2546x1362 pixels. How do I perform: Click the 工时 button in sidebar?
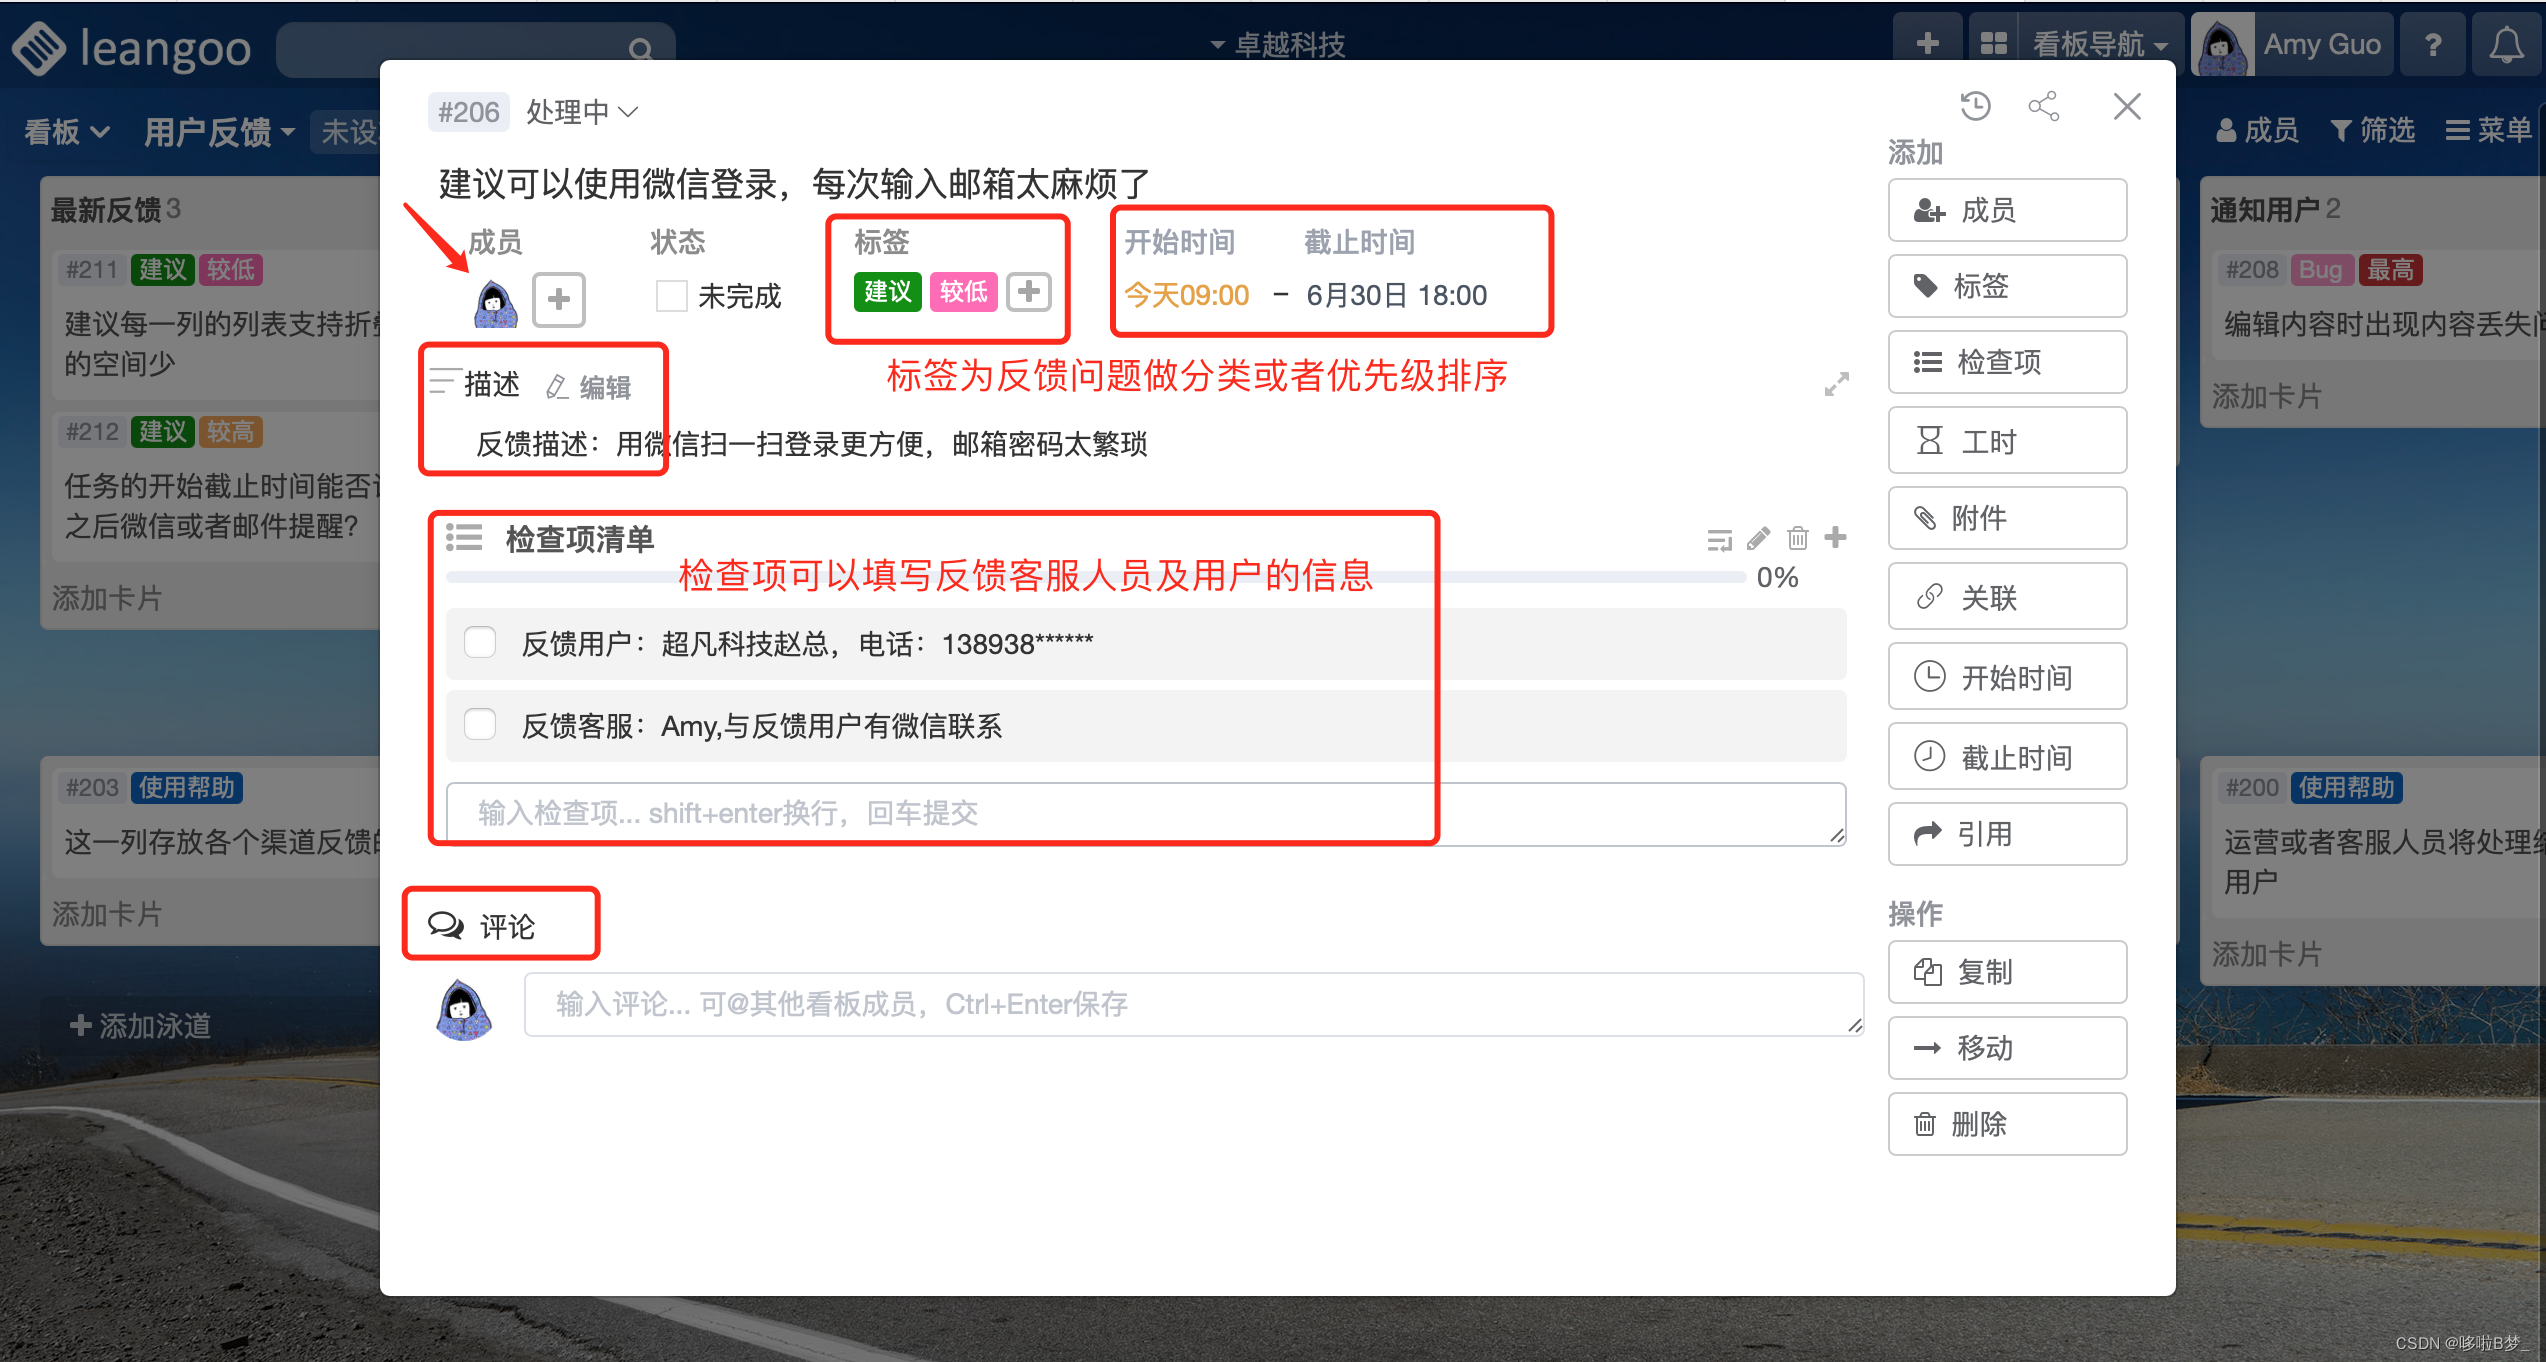[2006, 441]
